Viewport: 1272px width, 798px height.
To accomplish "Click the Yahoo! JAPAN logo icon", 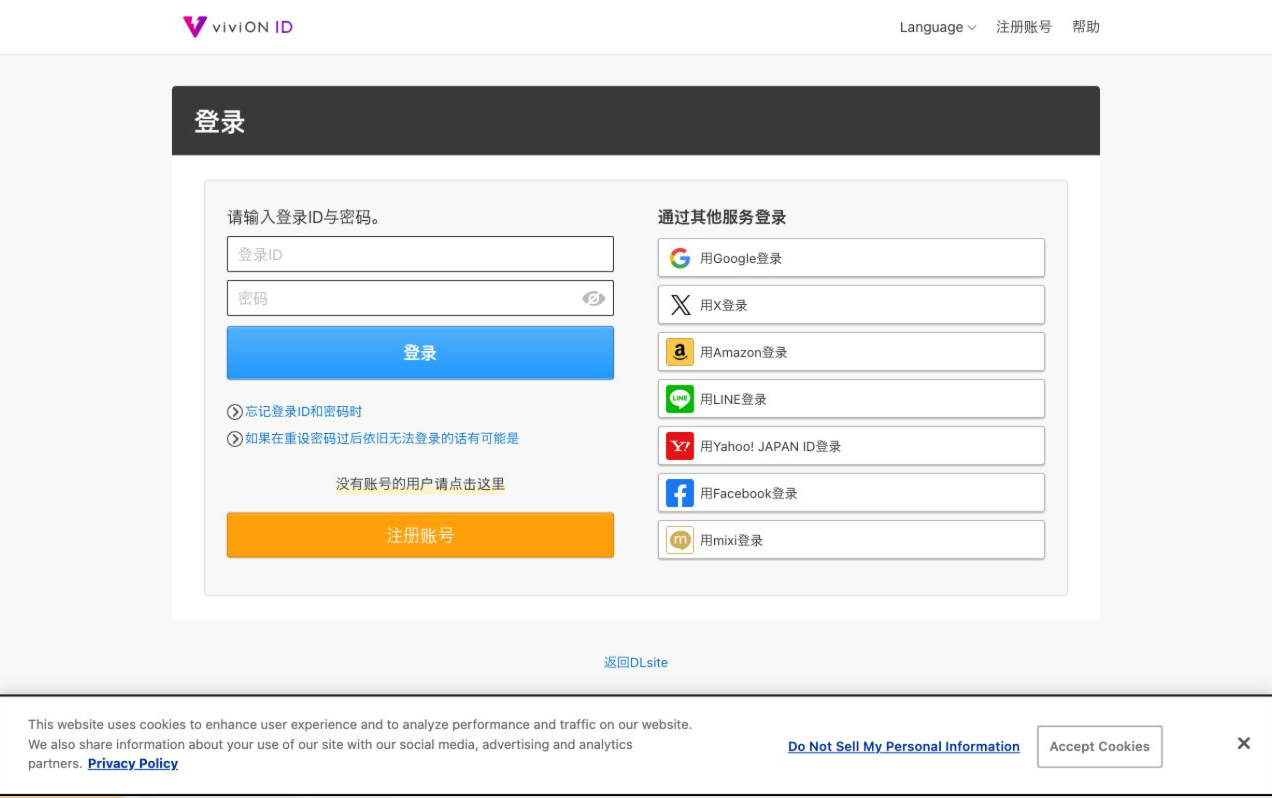I will point(680,446).
